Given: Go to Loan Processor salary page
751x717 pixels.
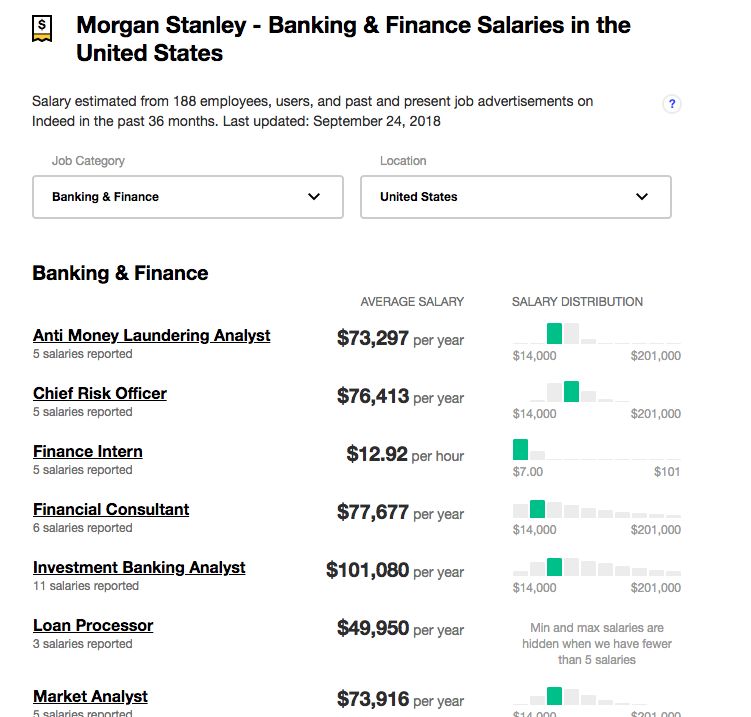Looking at the screenshot, I should [93, 625].
